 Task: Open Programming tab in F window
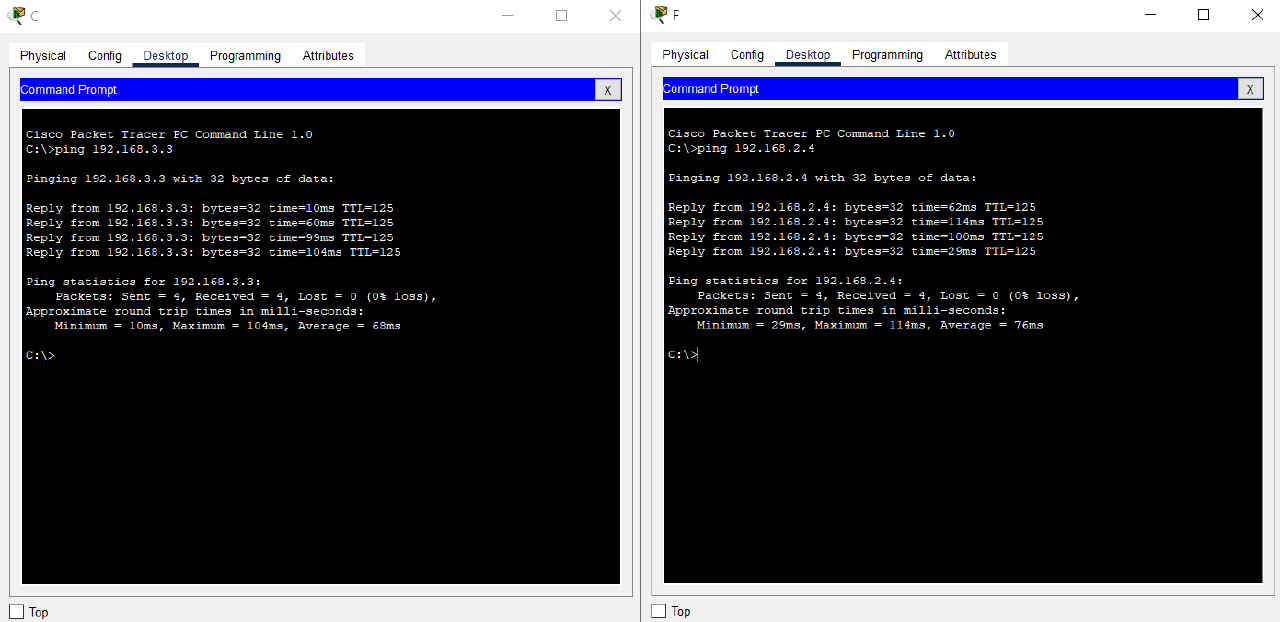[887, 55]
